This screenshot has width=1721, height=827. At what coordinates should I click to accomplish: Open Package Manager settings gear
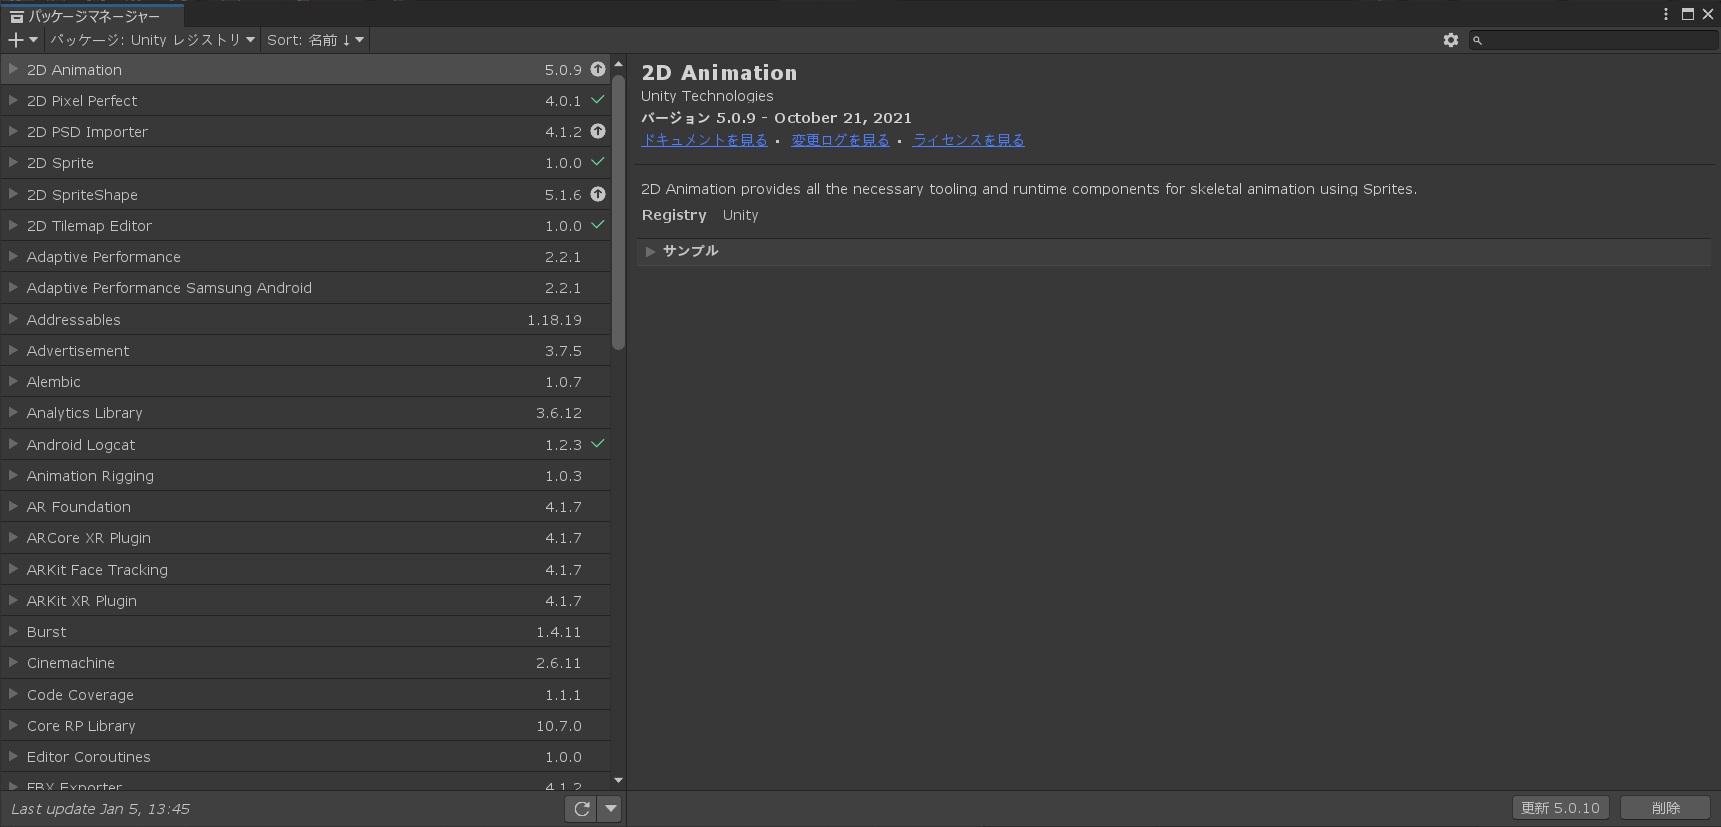[x=1451, y=40]
